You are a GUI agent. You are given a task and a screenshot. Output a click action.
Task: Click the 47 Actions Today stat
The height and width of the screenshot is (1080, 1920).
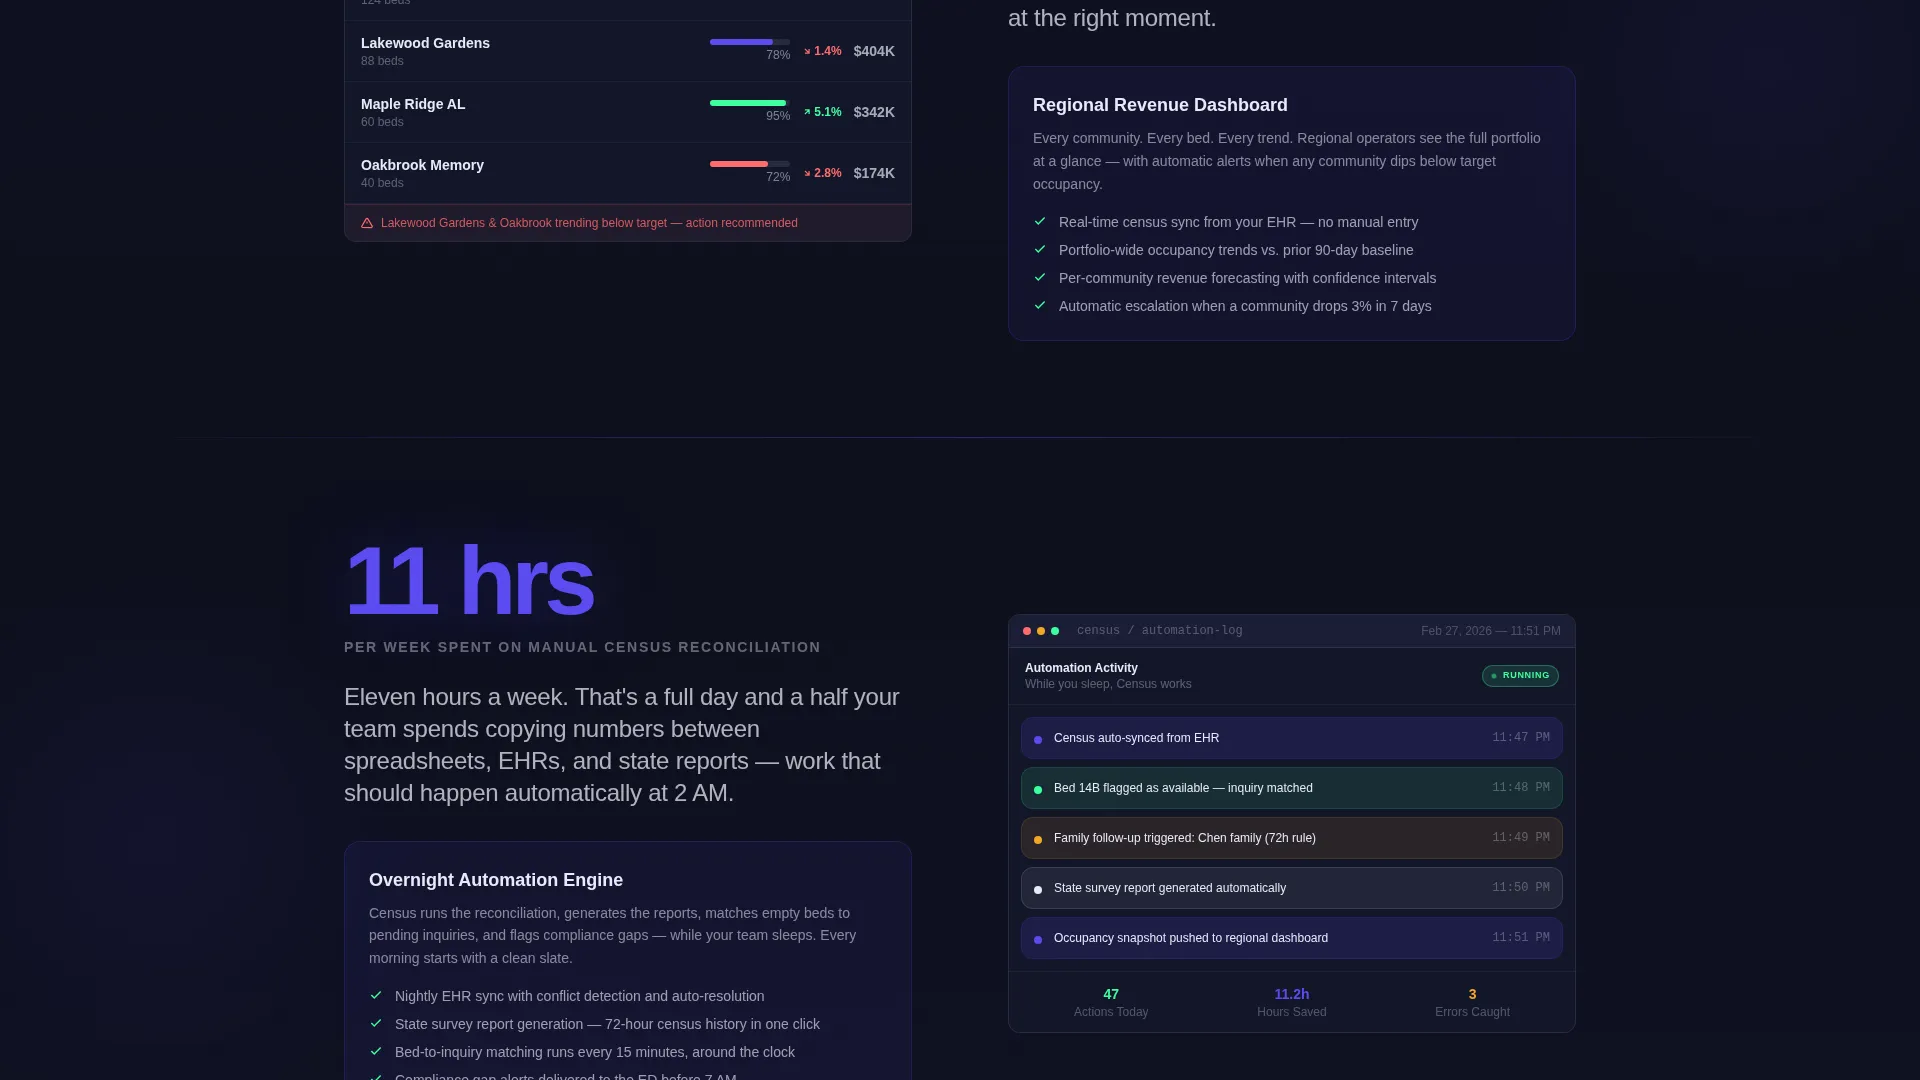coord(1111,1002)
